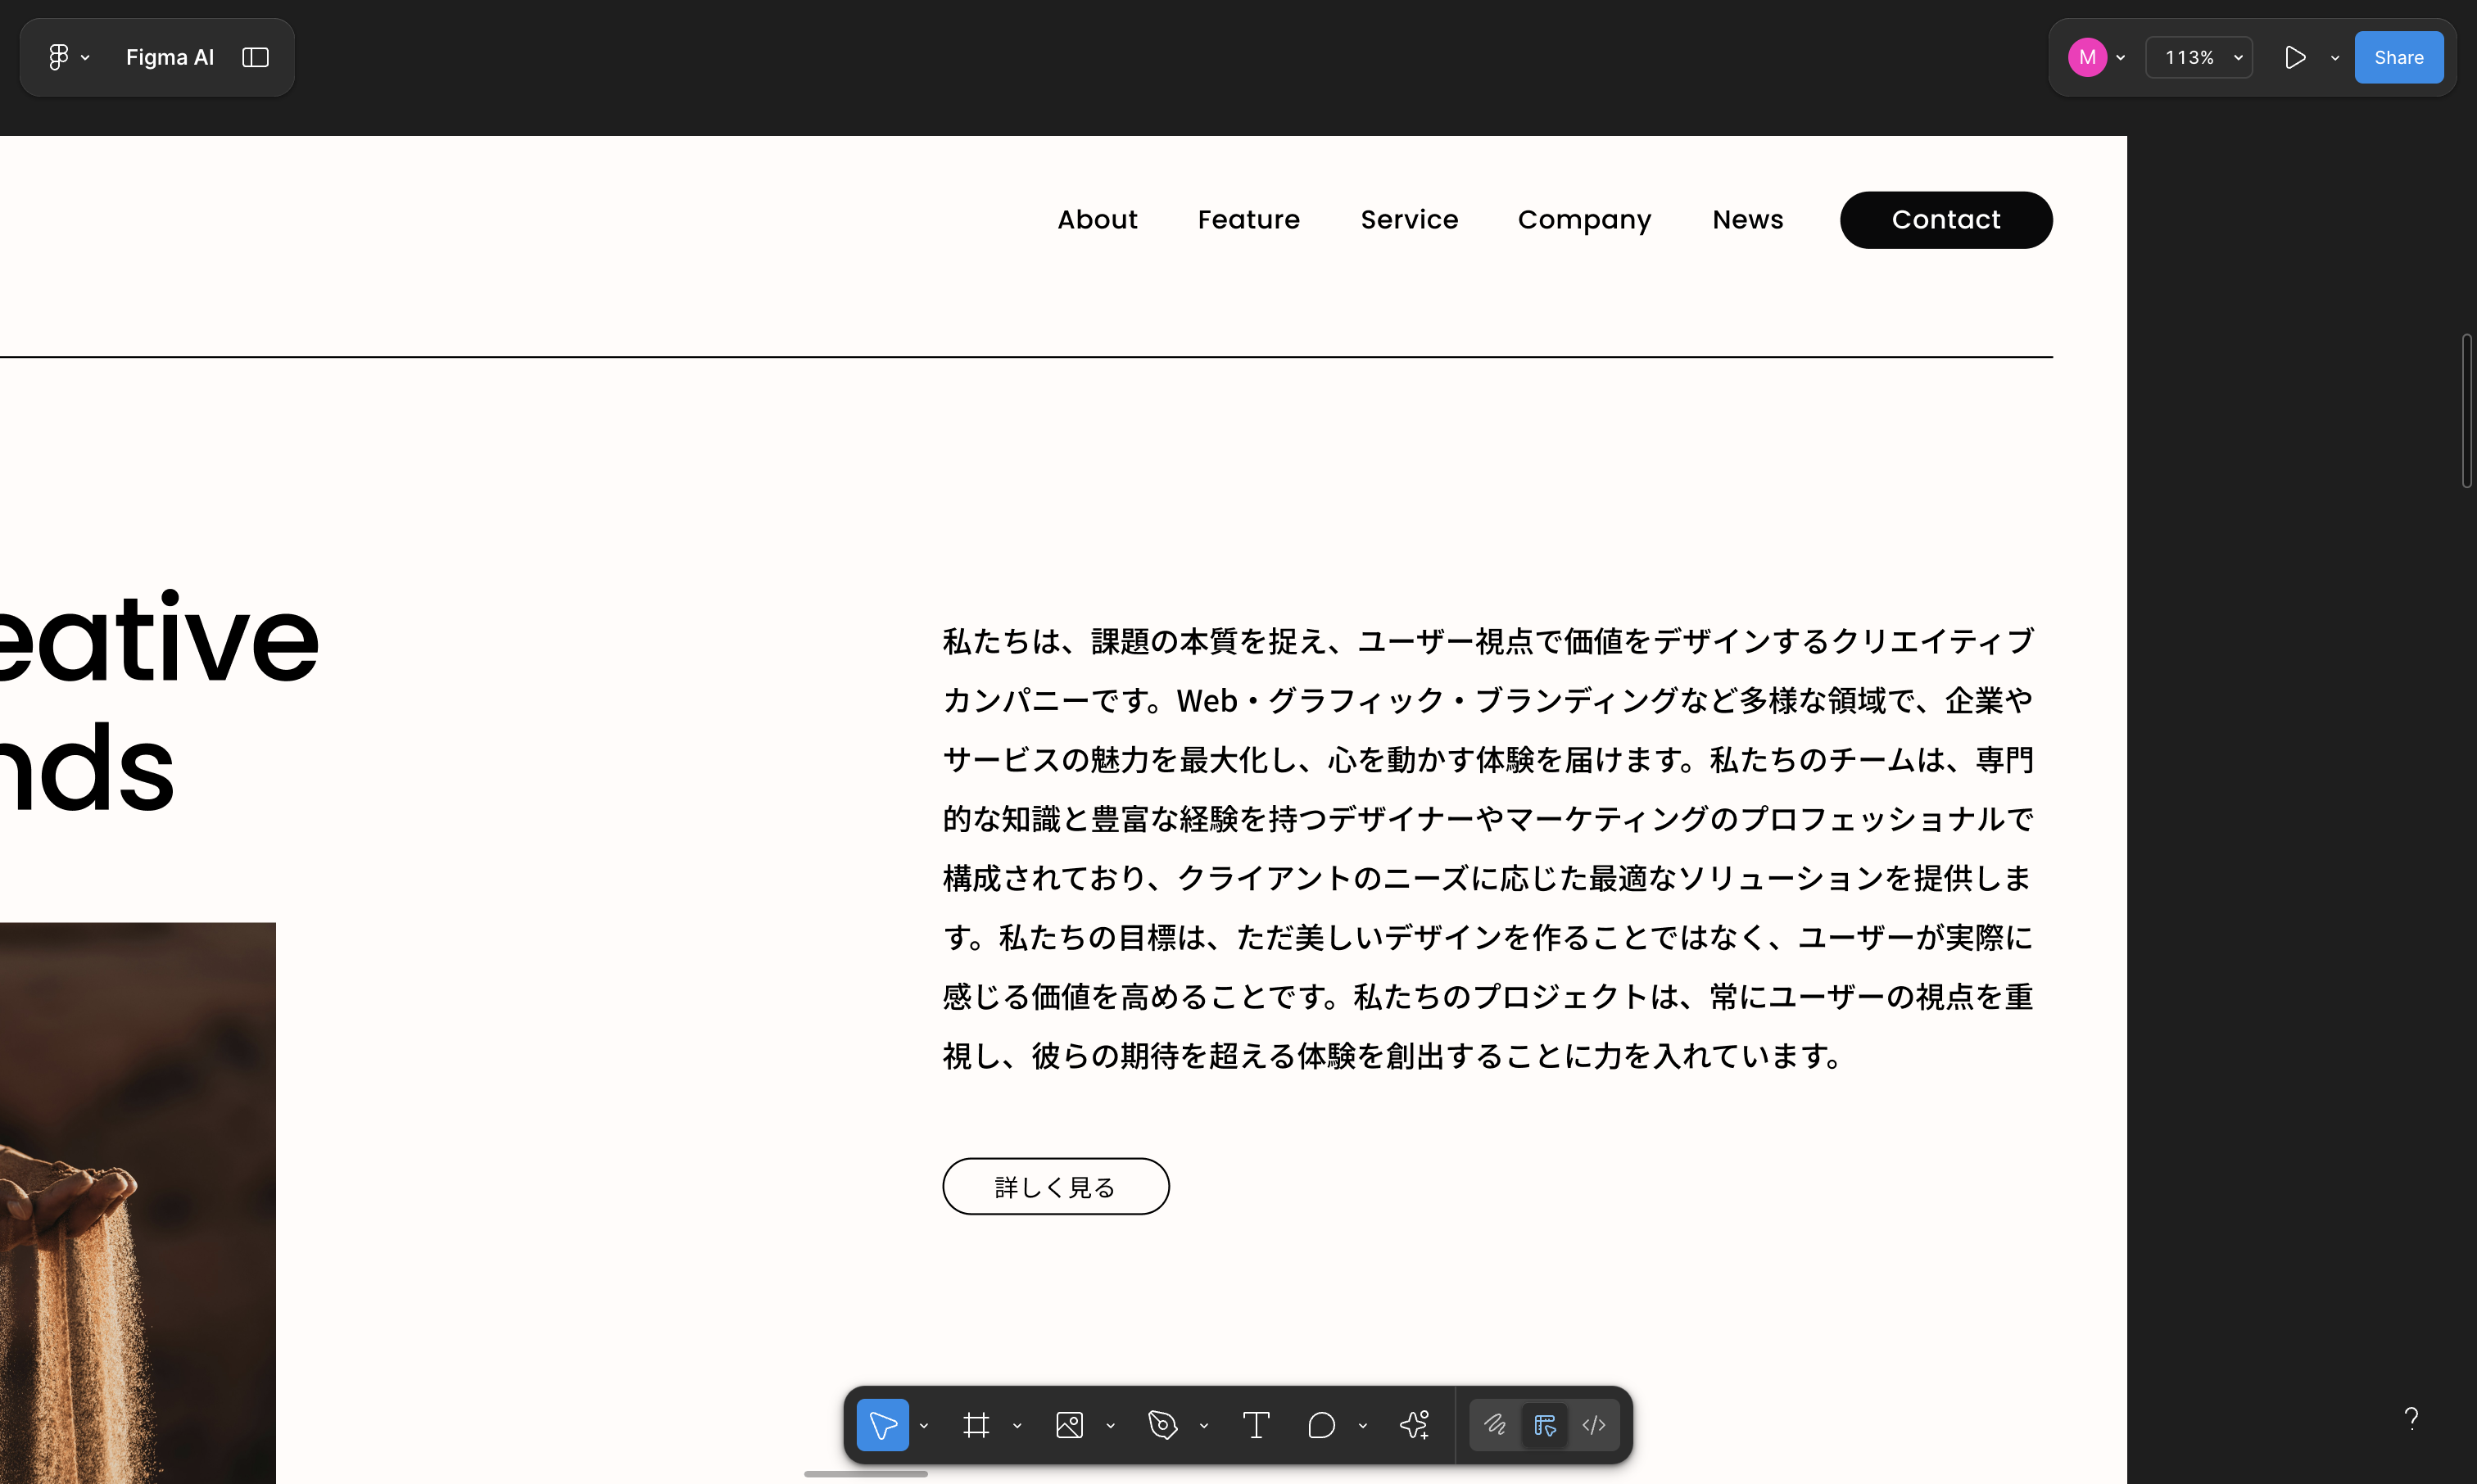Click the Company nav item
The height and width of the screenshot is (1484, 2477).
[x=1584, y=220]
